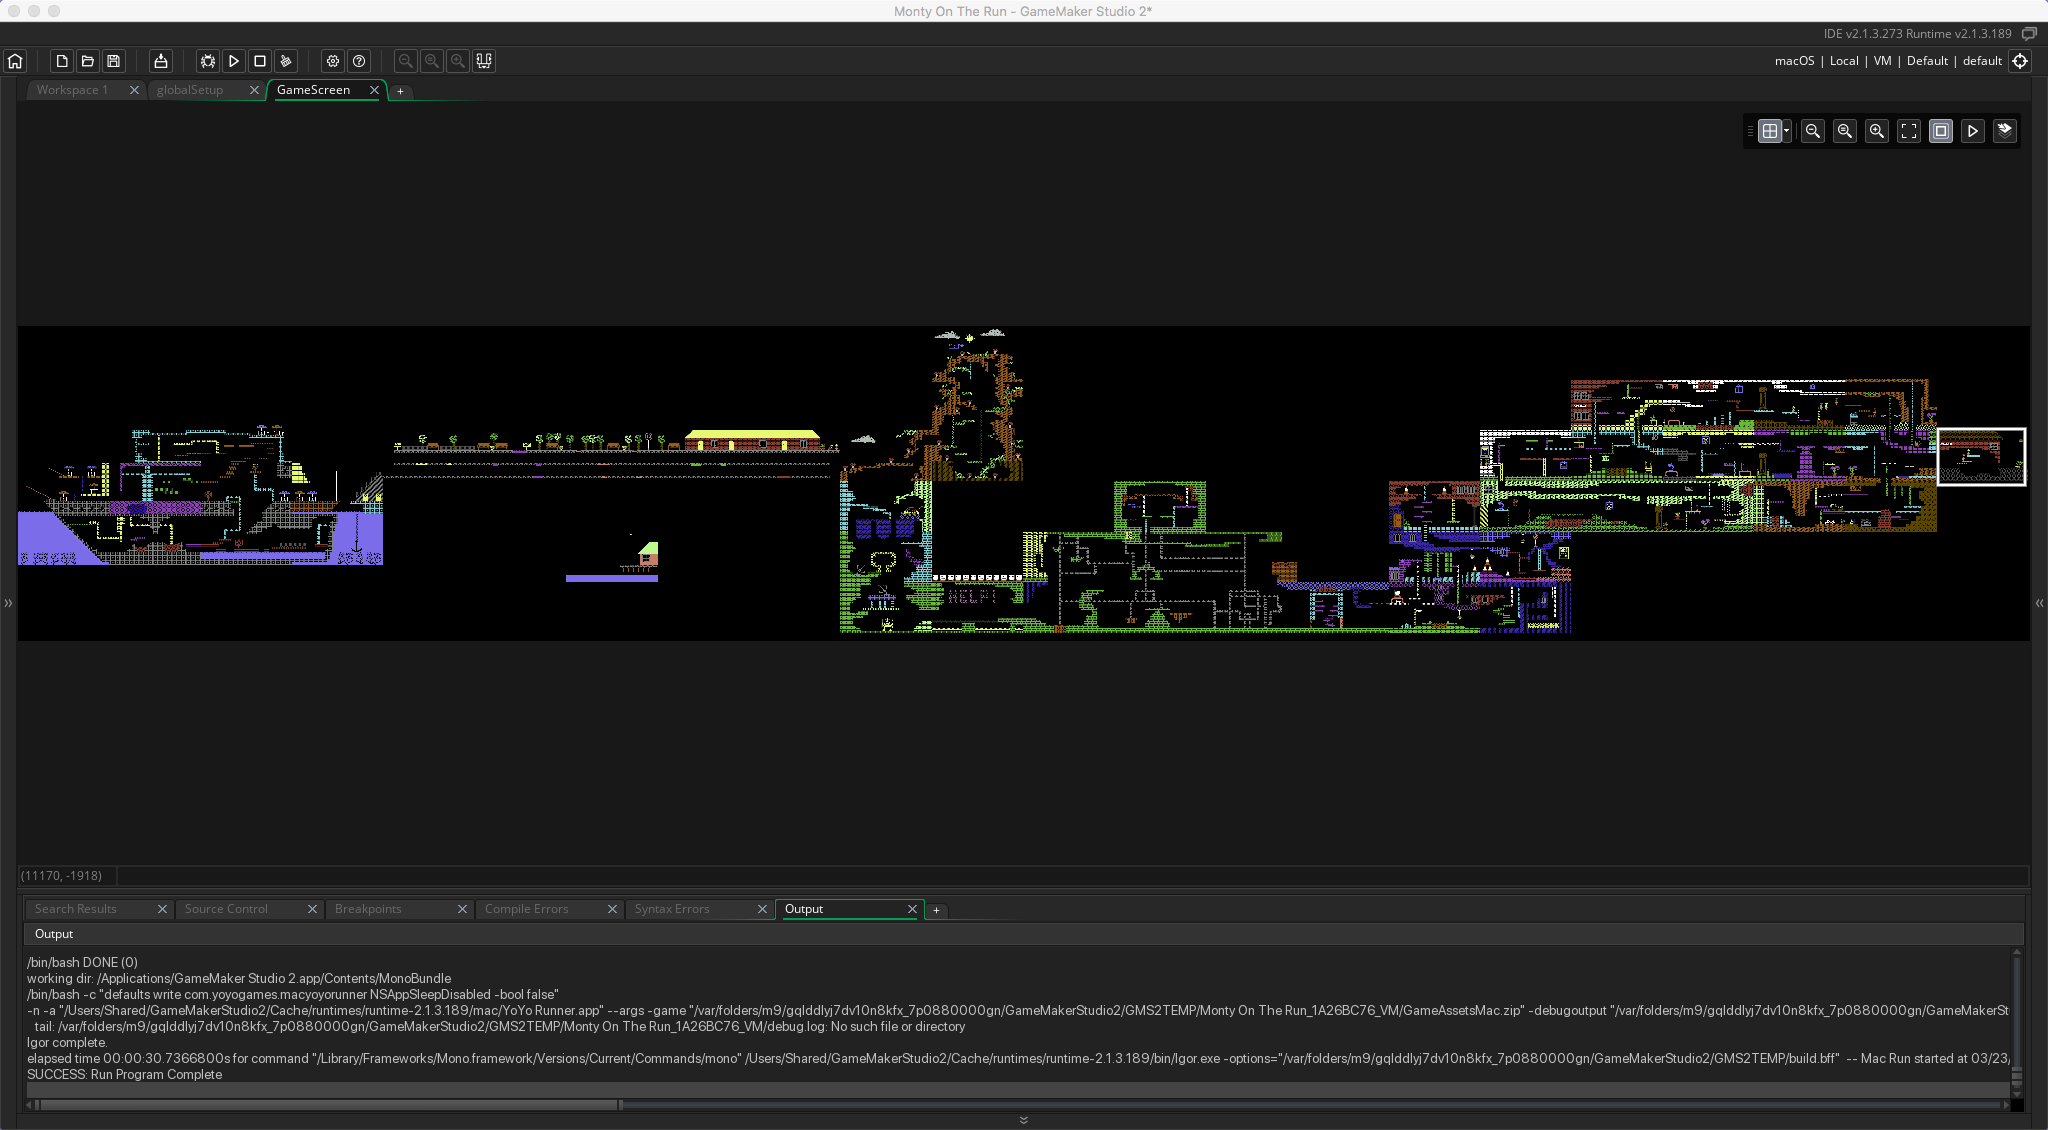Image resolution: width=2048 pixels, height=1130 pixels.
Task: Close the globalSetup tab
Action: [254, 90]
